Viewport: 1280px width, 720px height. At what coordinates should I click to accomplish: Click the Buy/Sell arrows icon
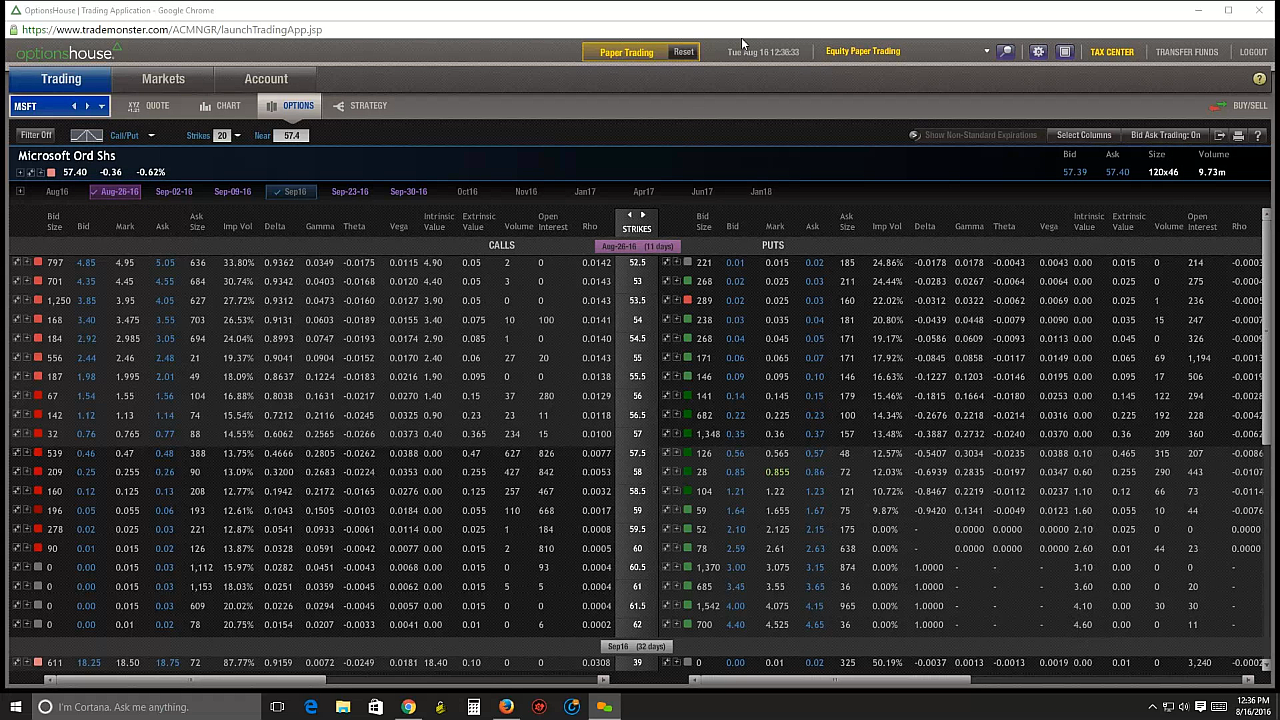[1217, 106]
